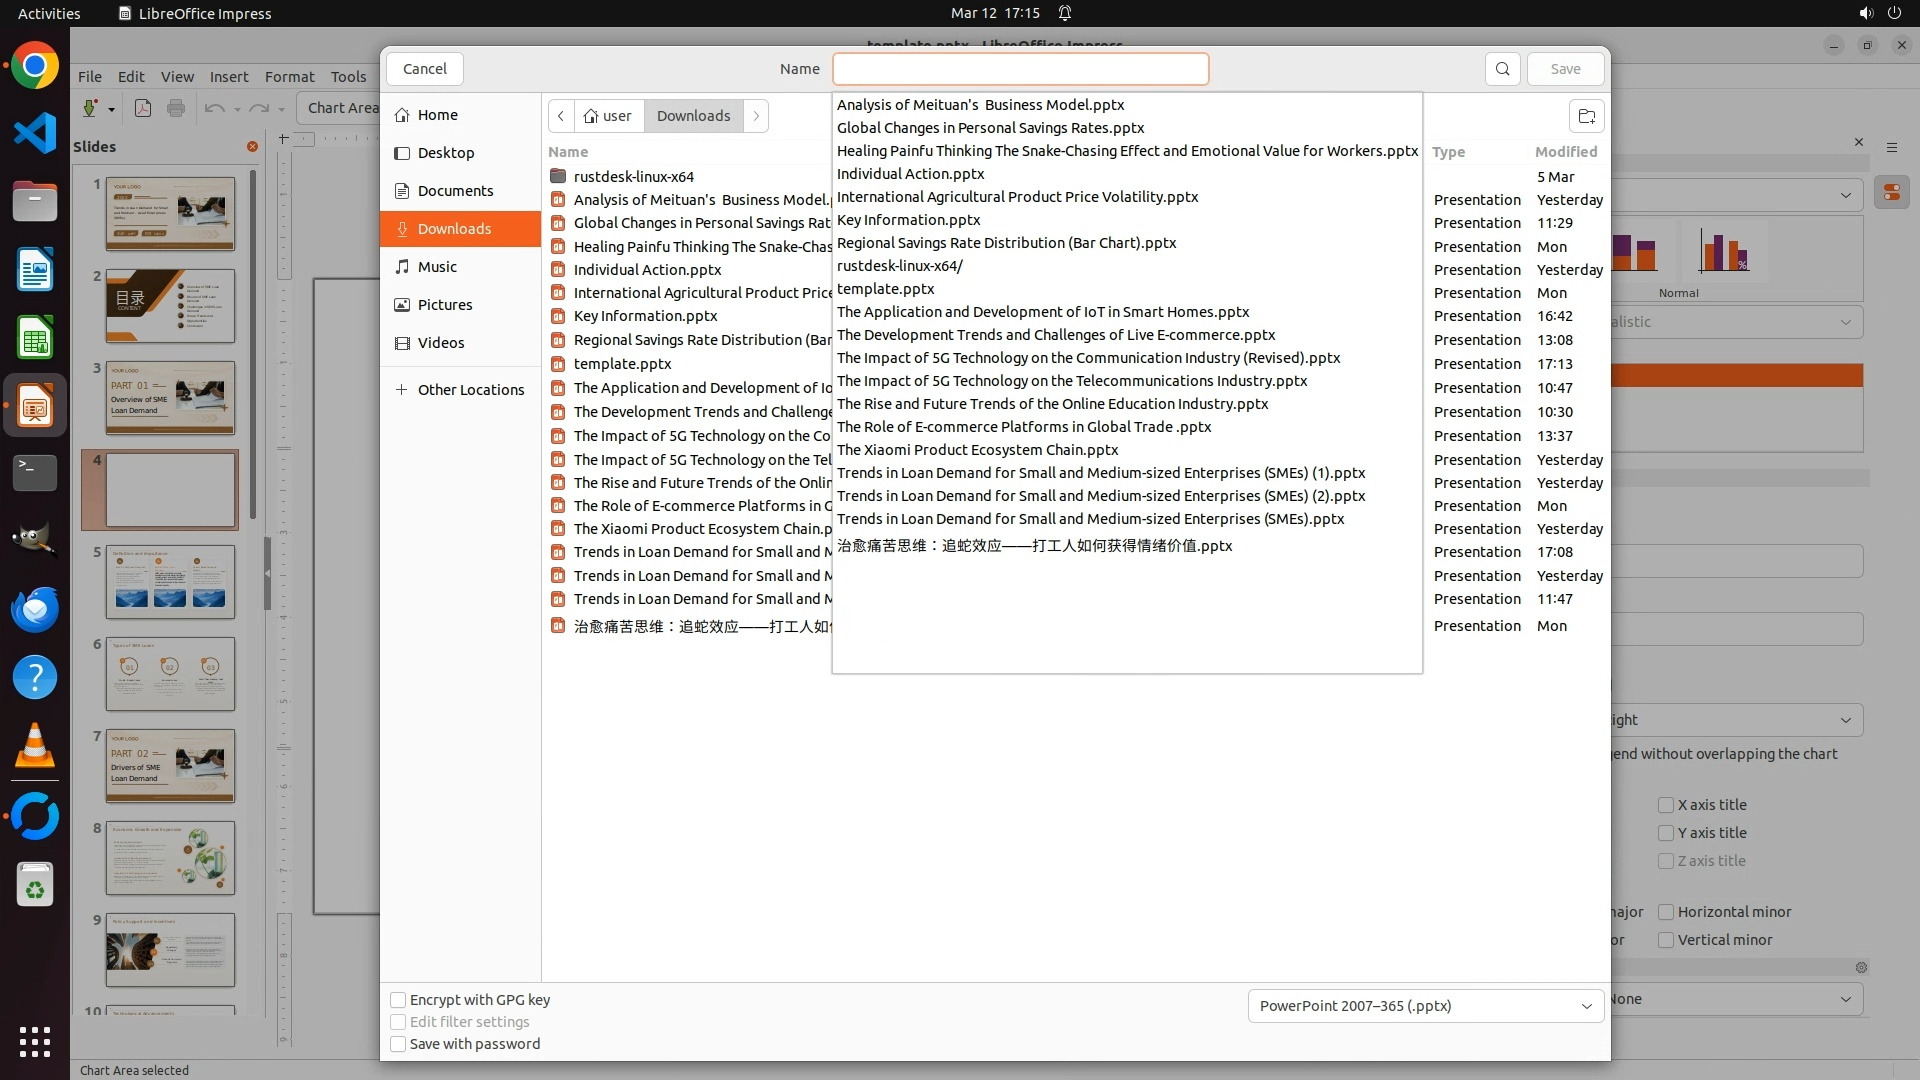Open the Format menu

click(289, 77)
